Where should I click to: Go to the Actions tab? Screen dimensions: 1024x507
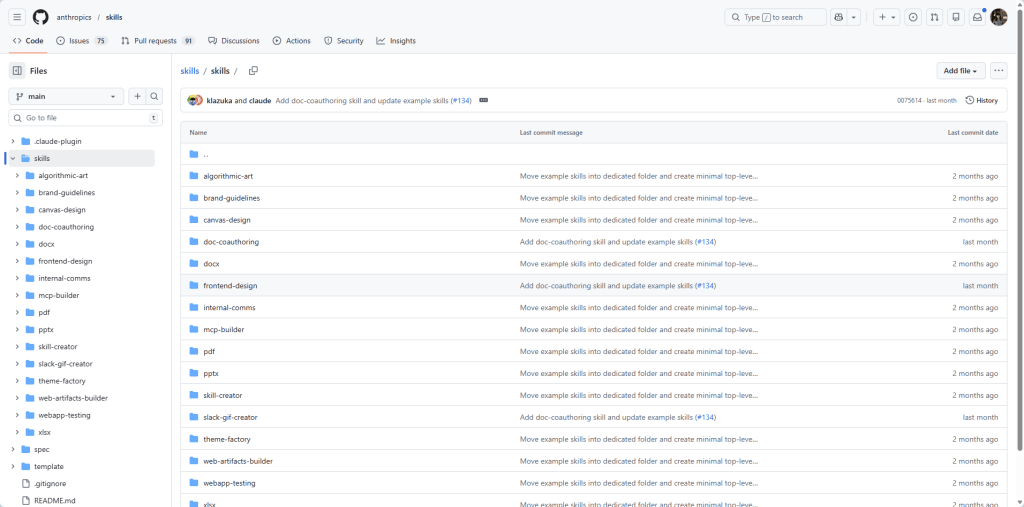coord(291,41)
